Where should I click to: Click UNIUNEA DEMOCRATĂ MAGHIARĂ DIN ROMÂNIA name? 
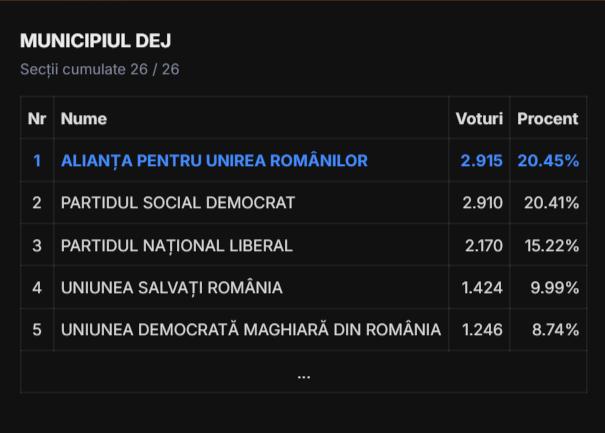(x=251, y=330)
